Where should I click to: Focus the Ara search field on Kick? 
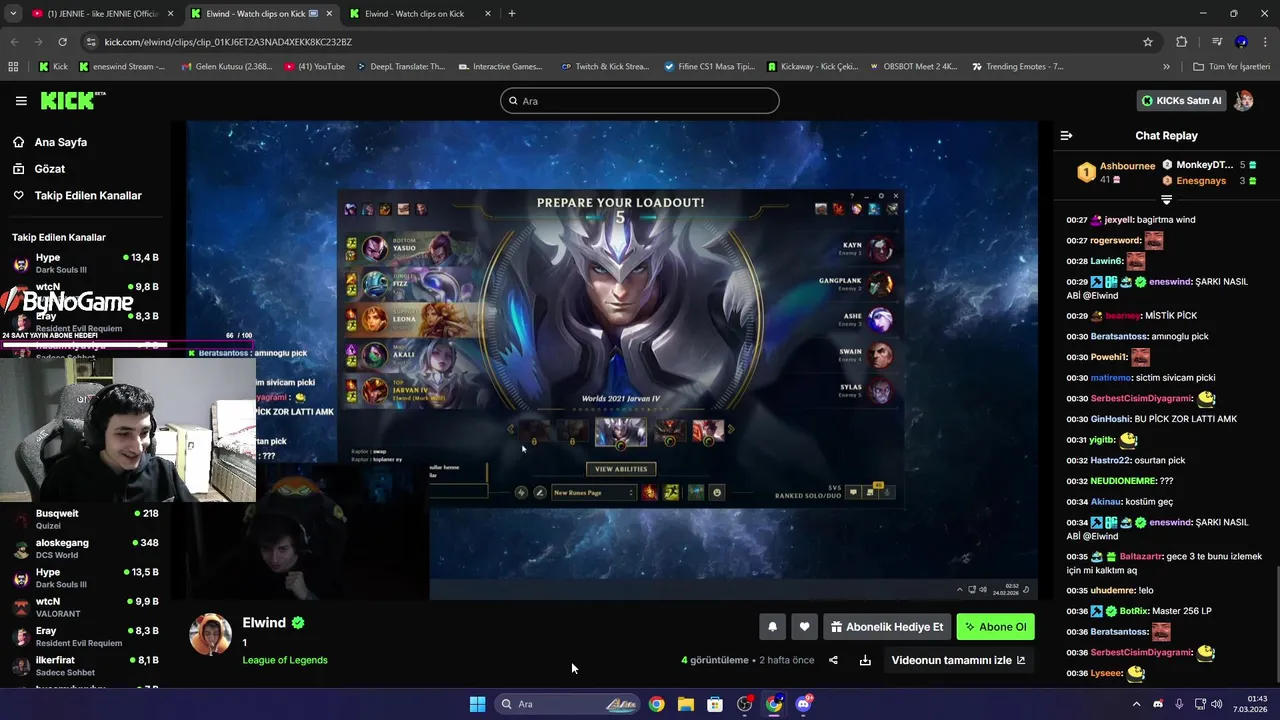640,101
